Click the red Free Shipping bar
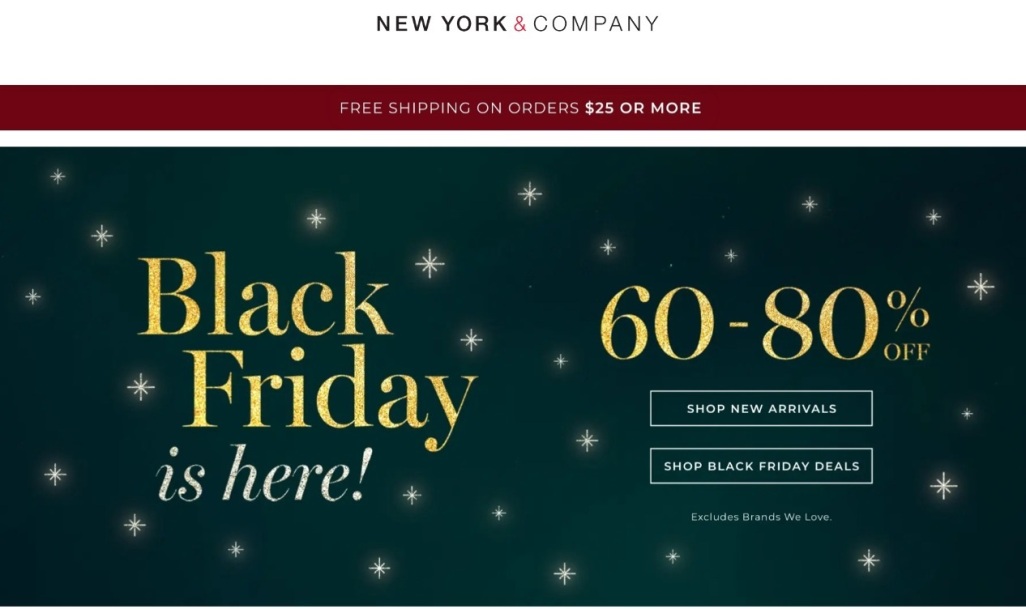1026x609 pixels. click(x=200, y=107)
